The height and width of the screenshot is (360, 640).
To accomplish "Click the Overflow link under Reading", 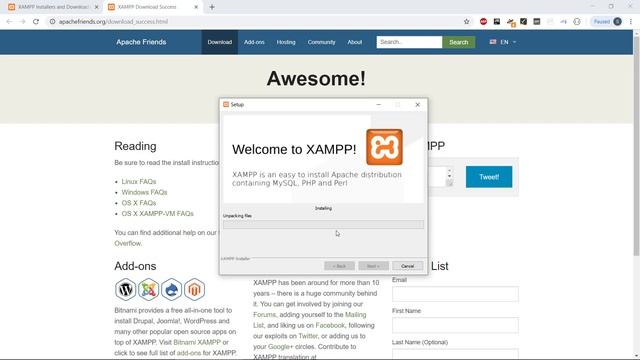I will tap(128, 243).
